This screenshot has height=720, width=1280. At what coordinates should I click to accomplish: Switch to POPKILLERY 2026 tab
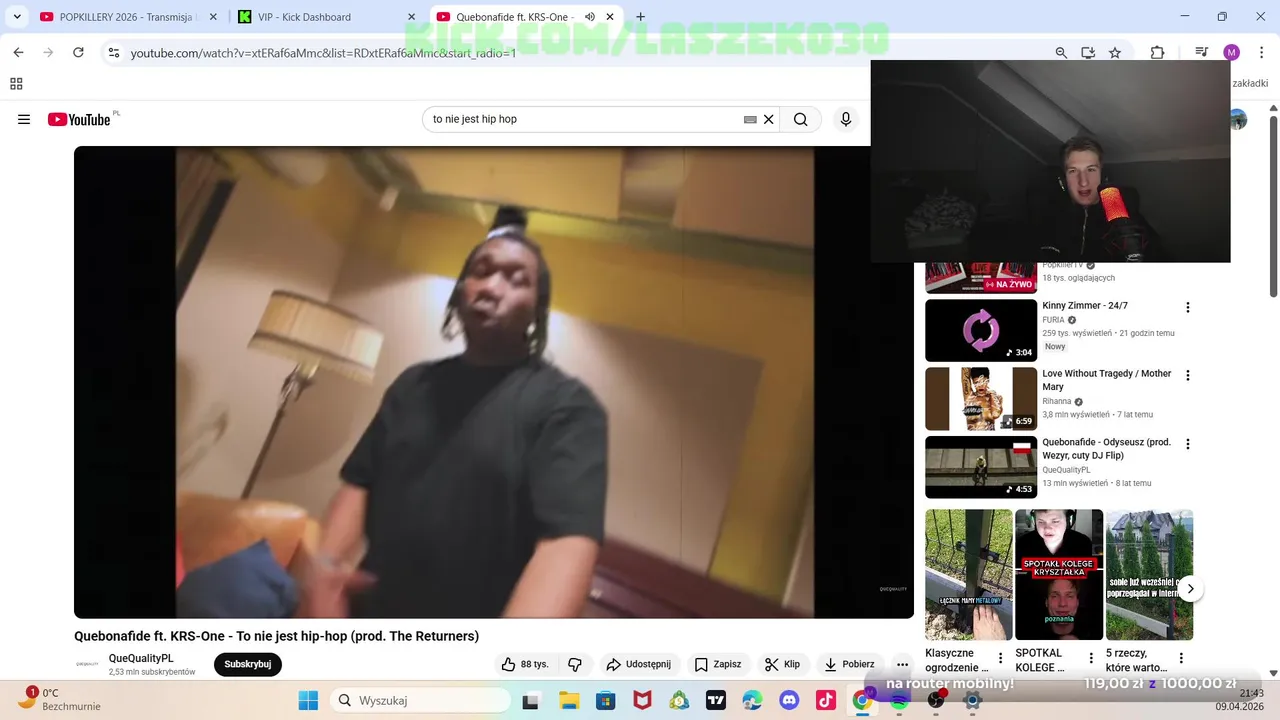117,17
